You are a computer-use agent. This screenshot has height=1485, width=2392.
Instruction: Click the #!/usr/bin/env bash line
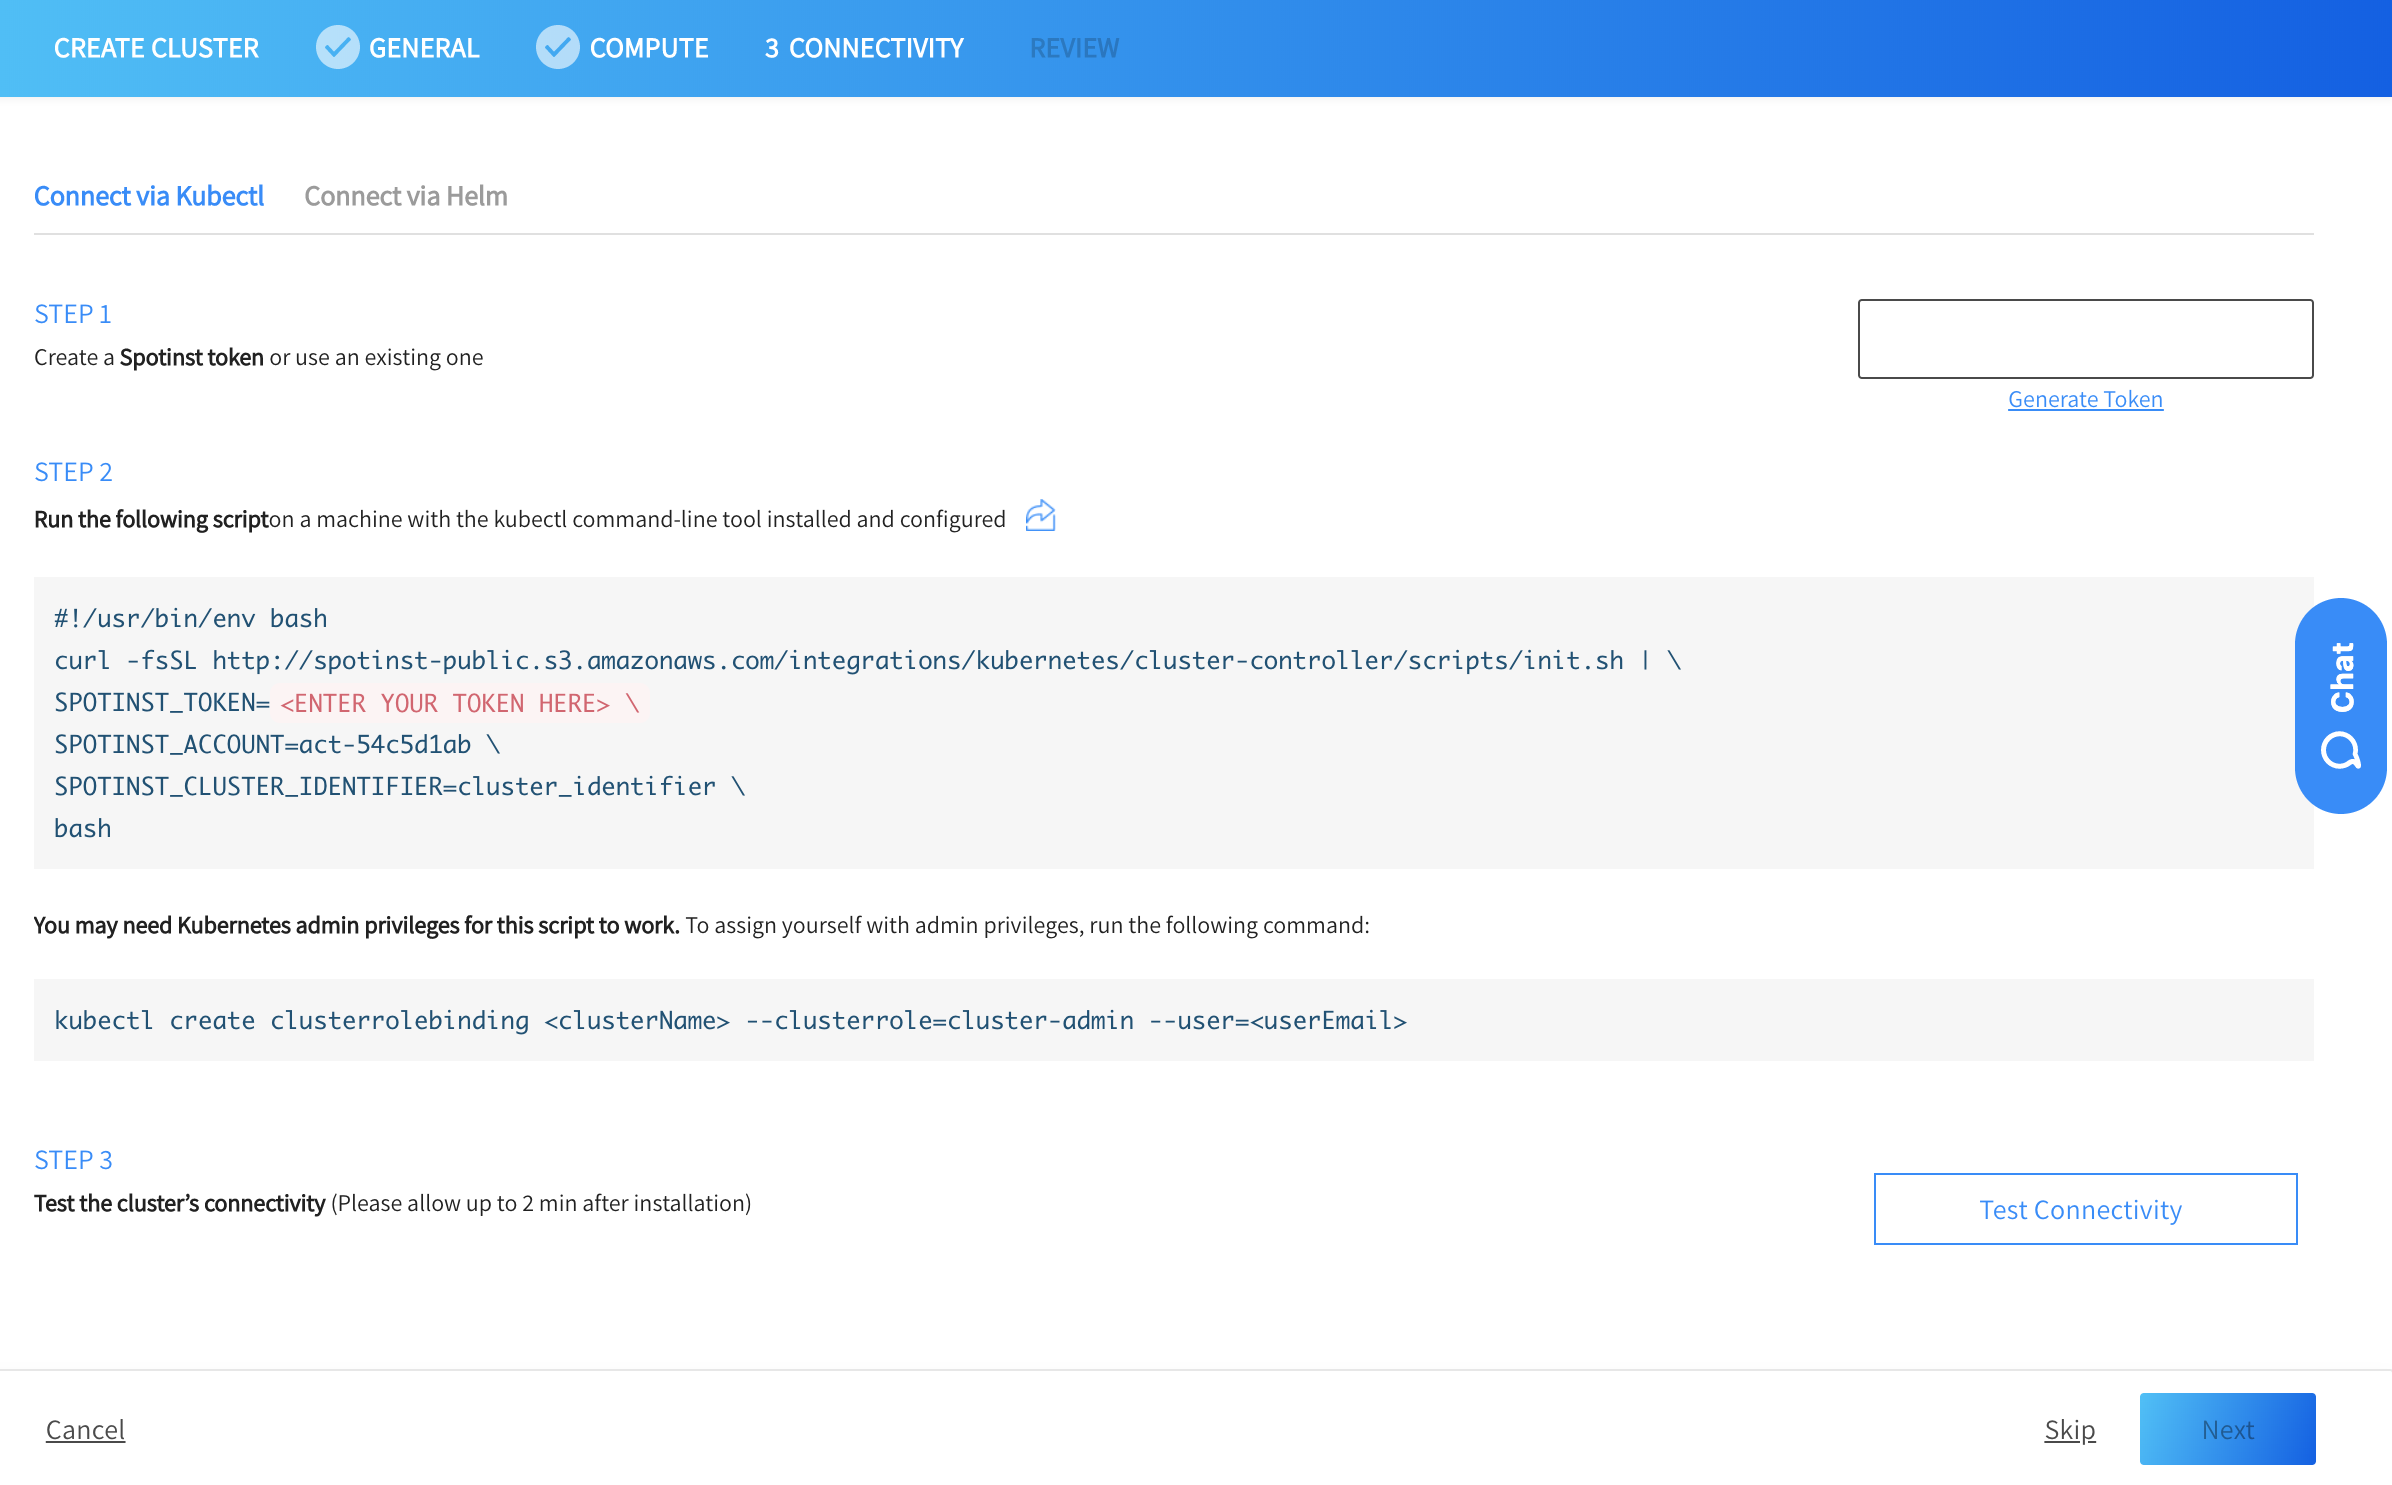click(191, 619)
